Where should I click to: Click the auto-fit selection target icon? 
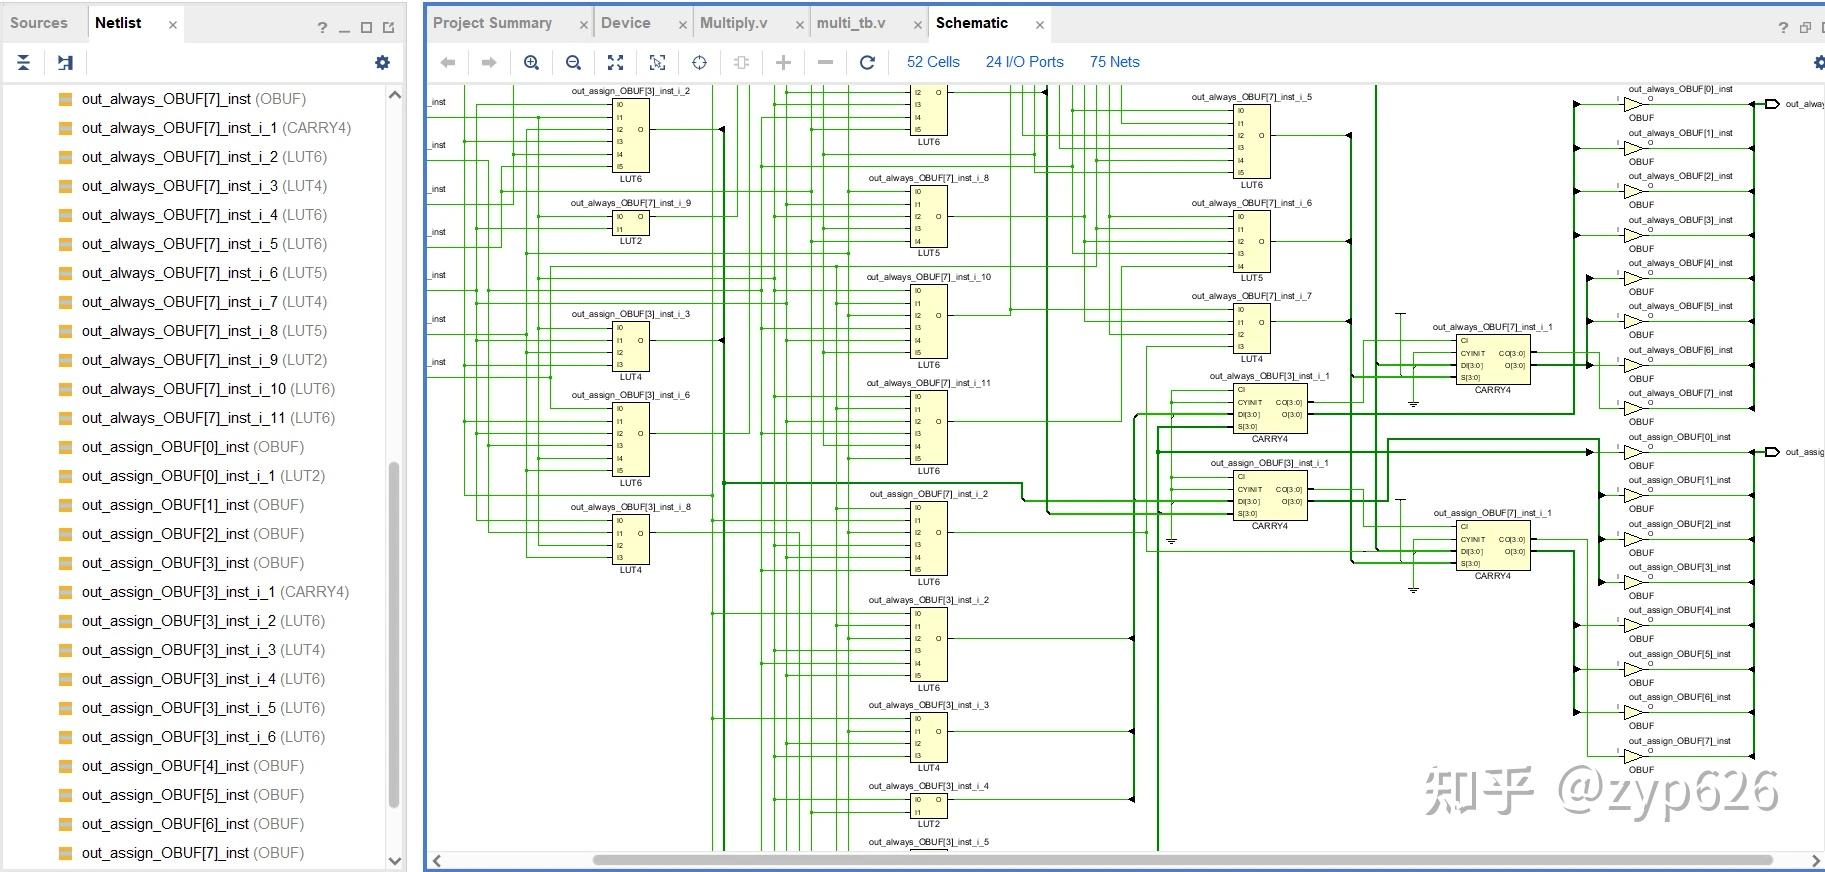point(699,62)
